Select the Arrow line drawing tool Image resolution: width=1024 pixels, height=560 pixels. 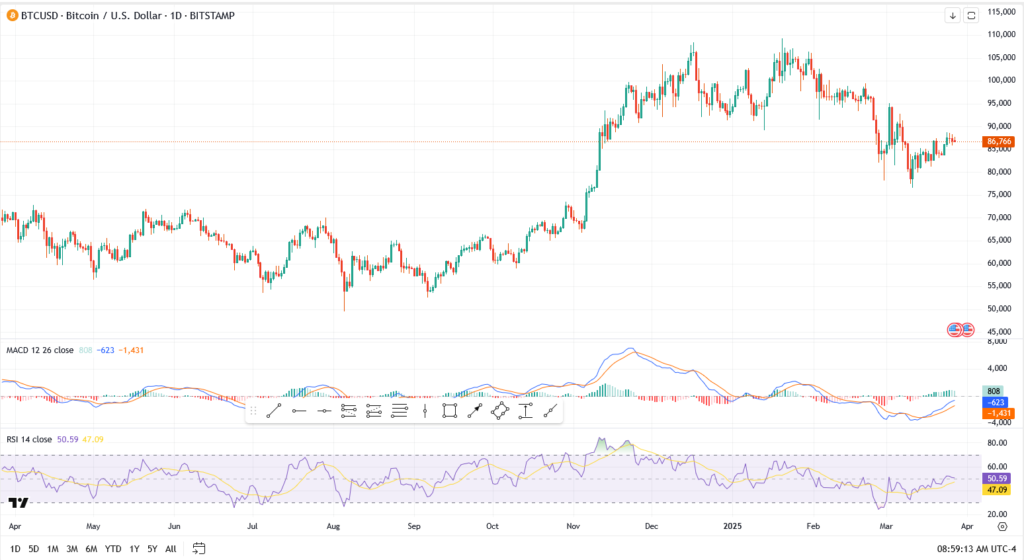click(x=475, y=411)
